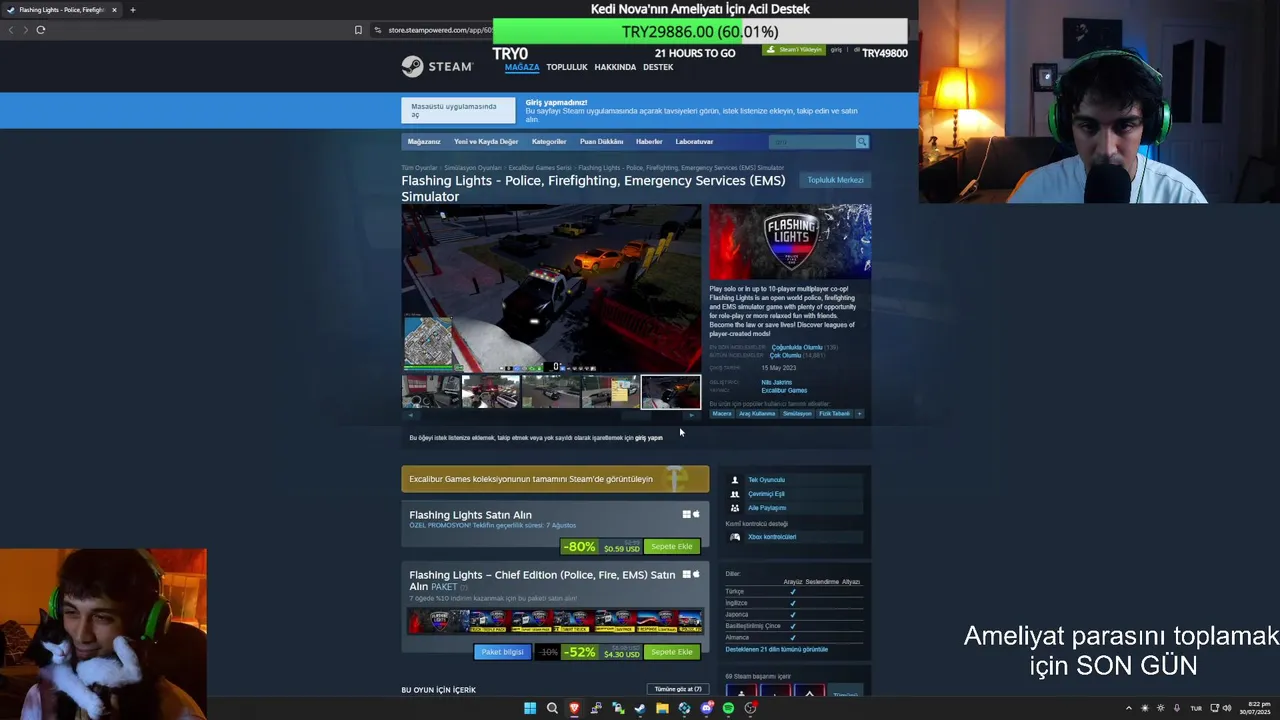The height and width of the screenshot is (720, 1280).
Task: Click Simülasyon tag
Action: pos(797,414)
